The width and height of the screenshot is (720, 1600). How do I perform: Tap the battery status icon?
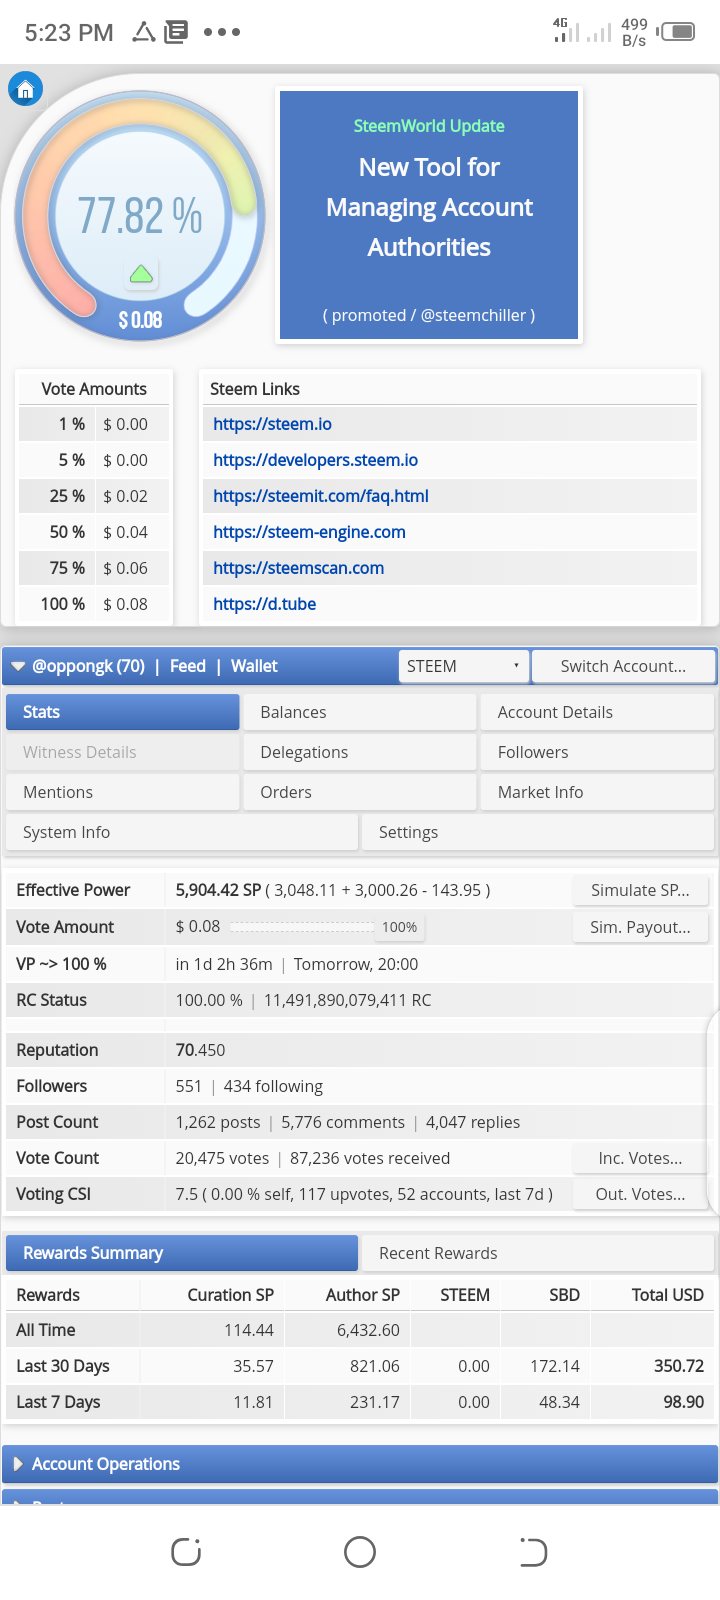[676, 31]
